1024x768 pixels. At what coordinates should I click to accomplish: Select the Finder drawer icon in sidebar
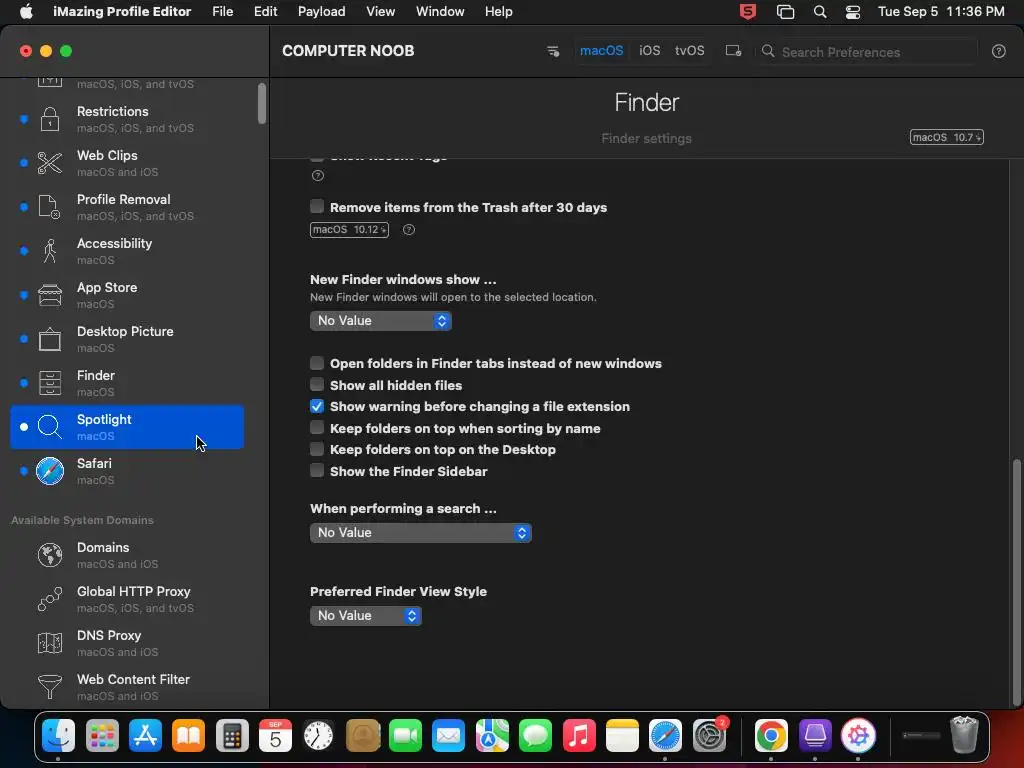[50, 383]
